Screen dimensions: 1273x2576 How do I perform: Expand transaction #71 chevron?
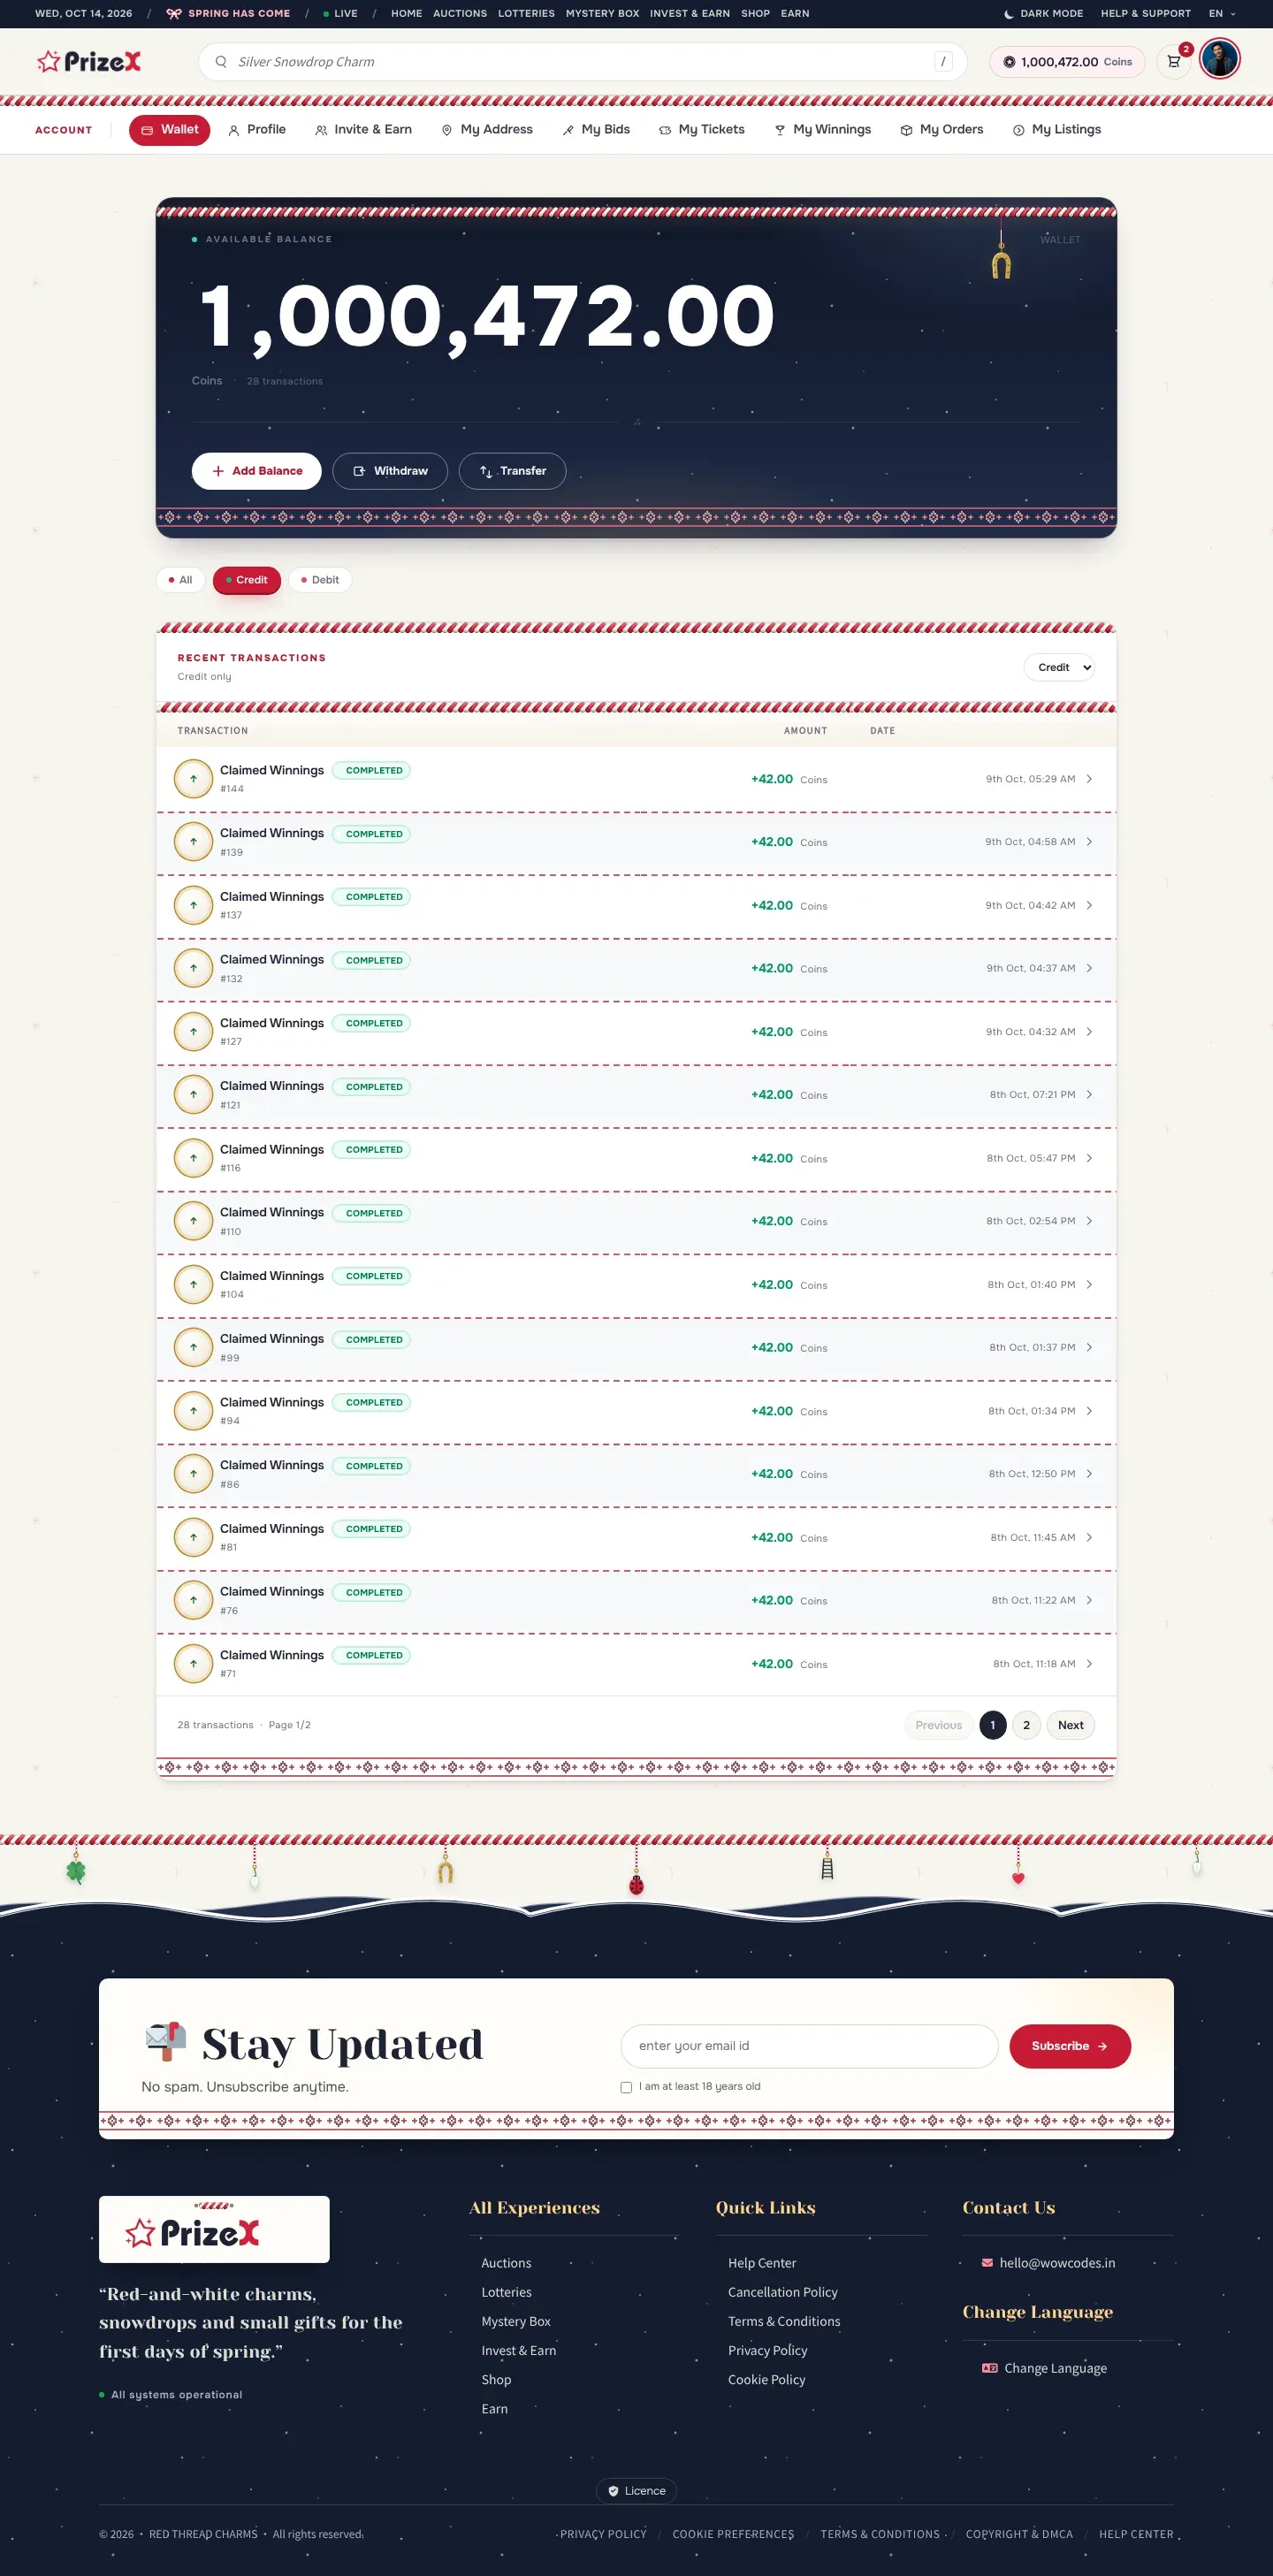point(1089,1664)
